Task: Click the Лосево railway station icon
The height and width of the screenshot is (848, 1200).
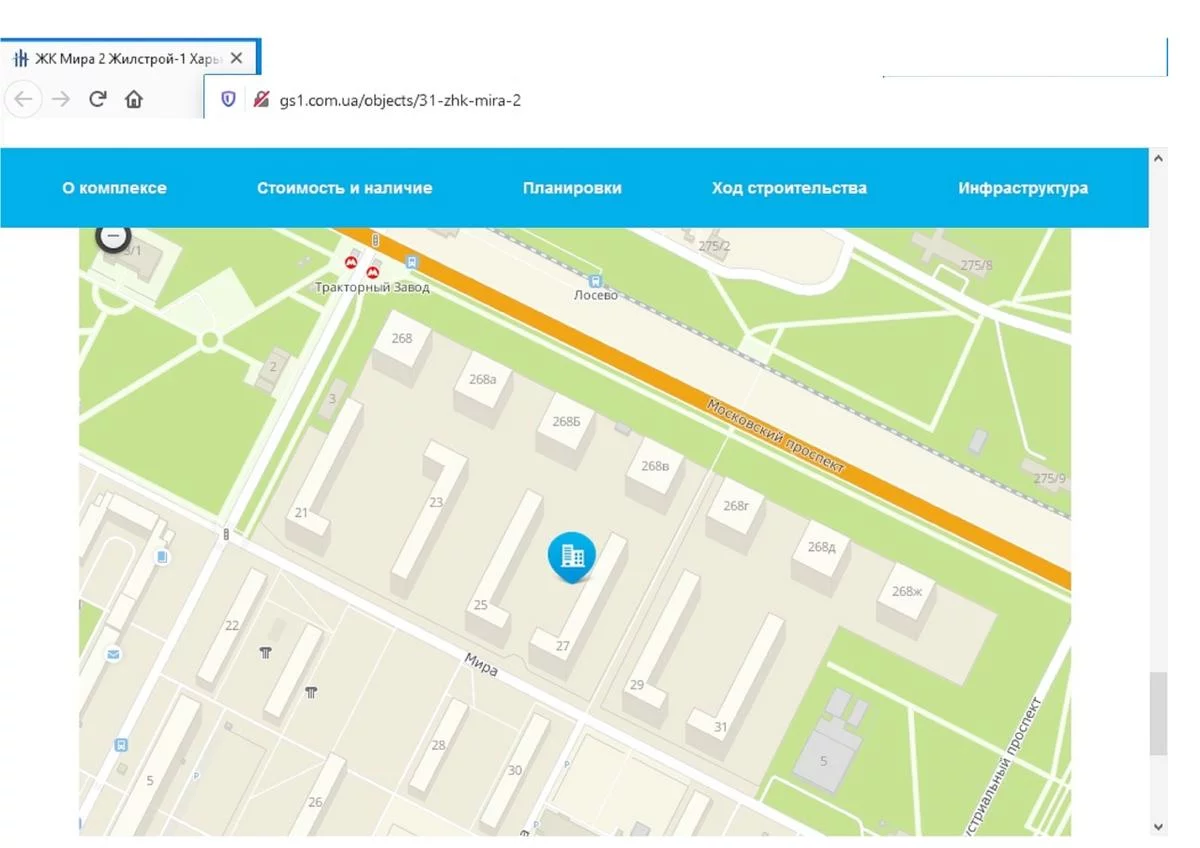Action: pyautogui.click(x=597, y=282)
